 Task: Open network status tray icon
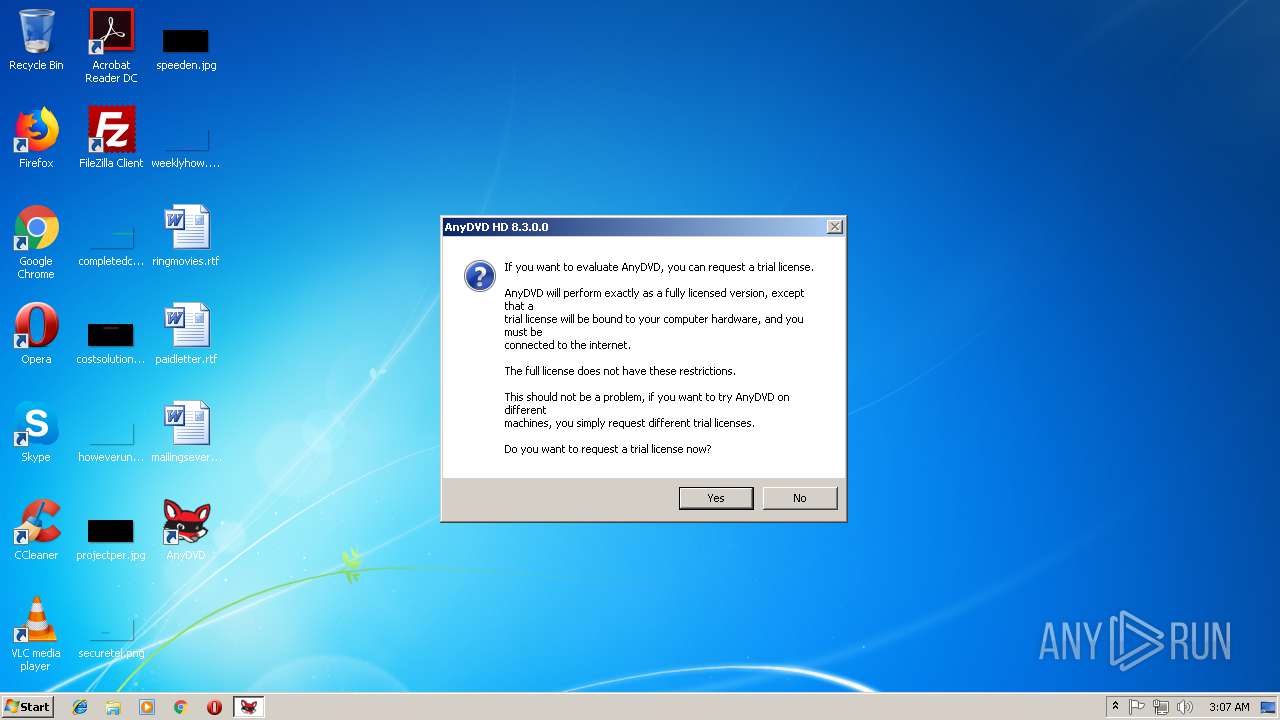[1161, 707]
